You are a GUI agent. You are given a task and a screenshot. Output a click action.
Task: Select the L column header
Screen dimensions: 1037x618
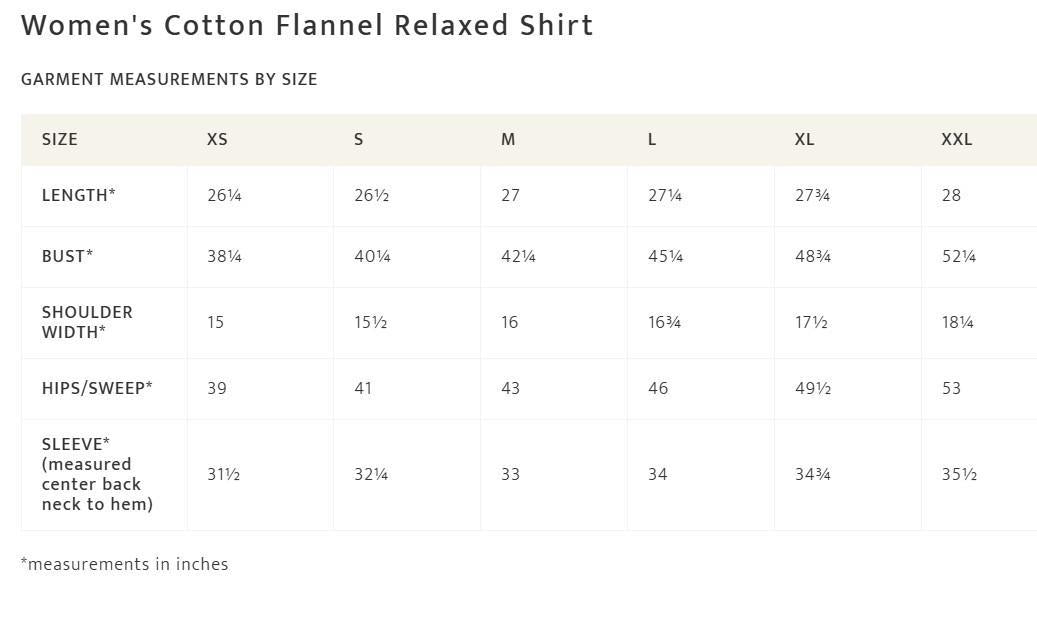point(652,140)
